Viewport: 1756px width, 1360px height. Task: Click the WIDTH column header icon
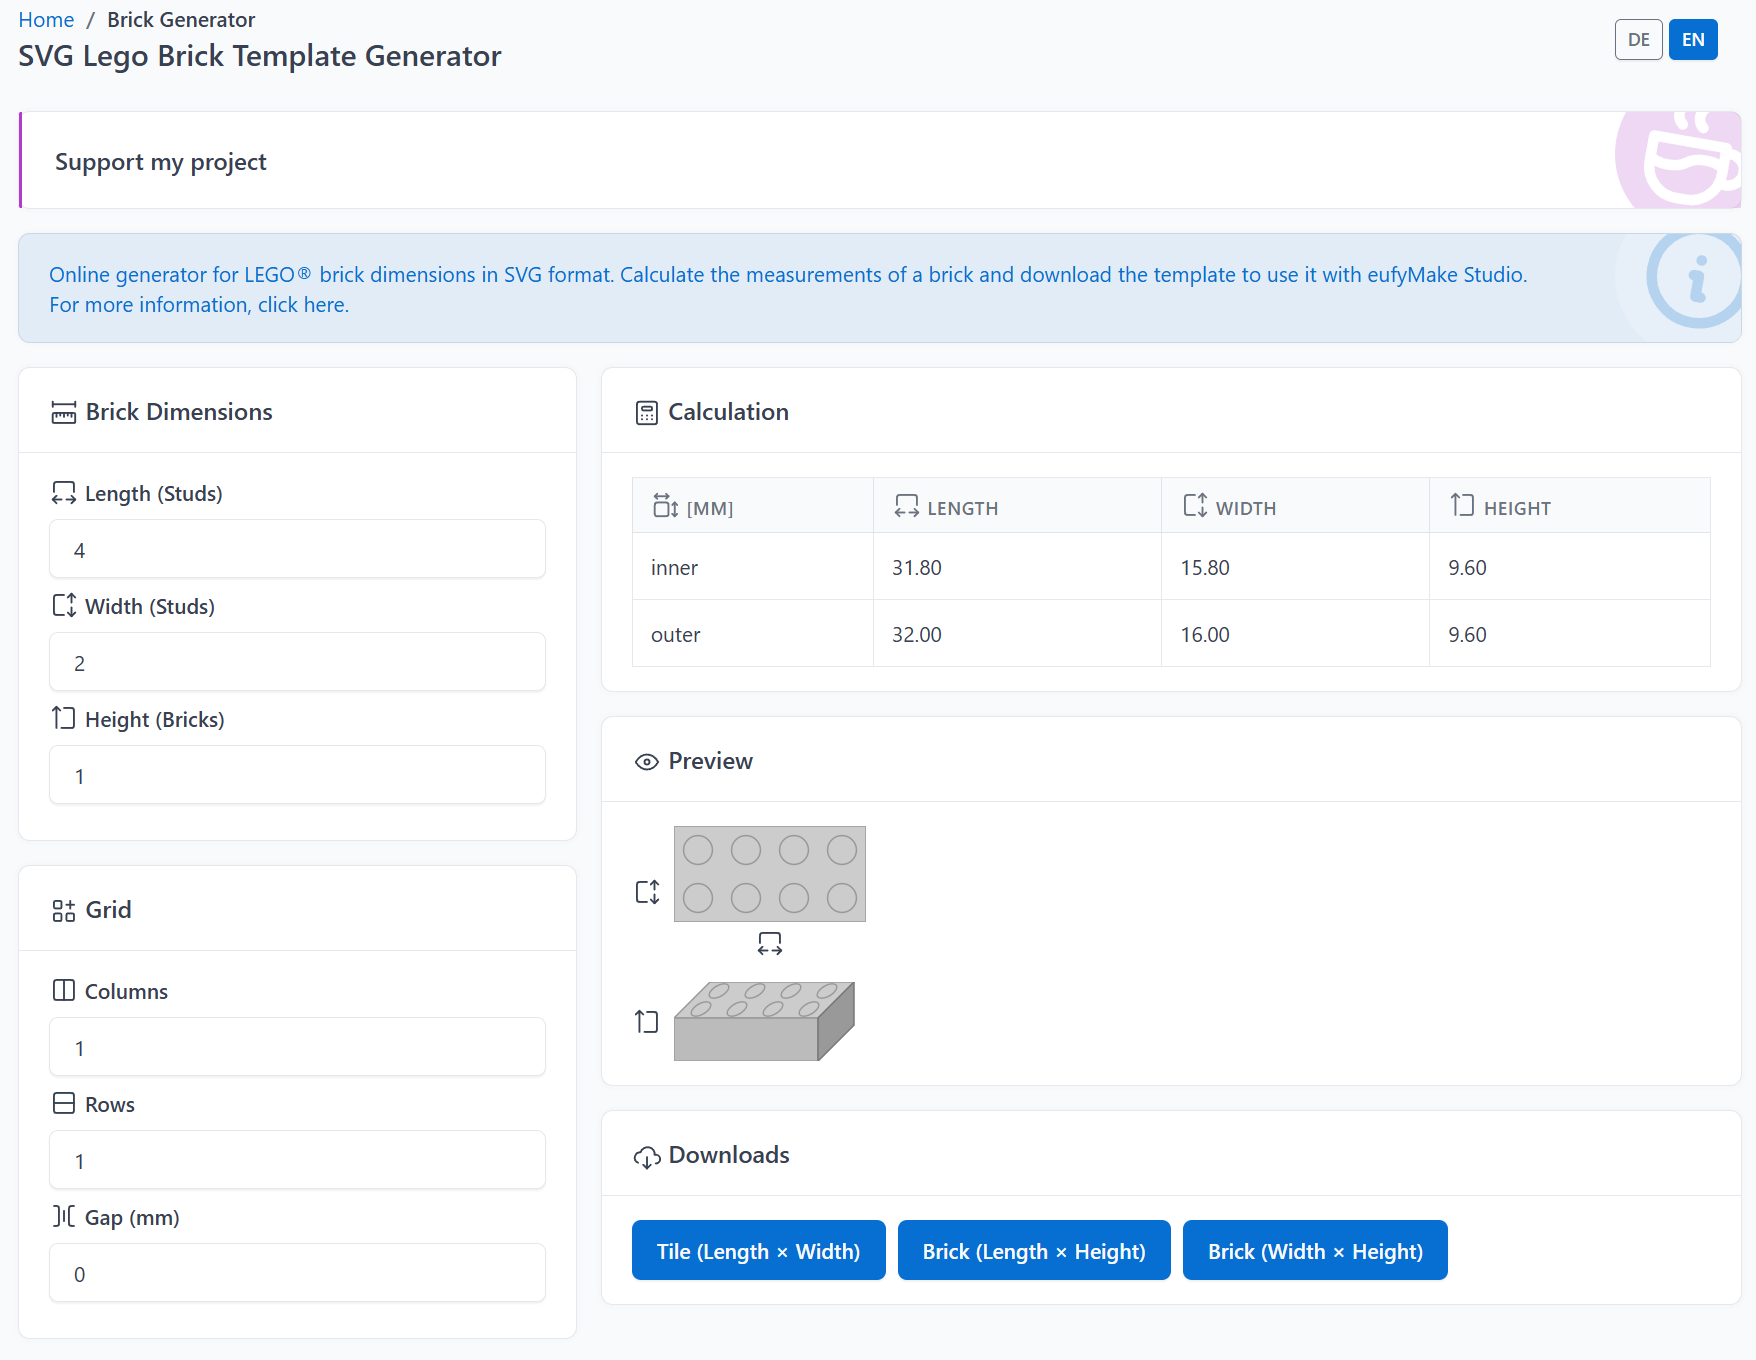(1195, 505)
